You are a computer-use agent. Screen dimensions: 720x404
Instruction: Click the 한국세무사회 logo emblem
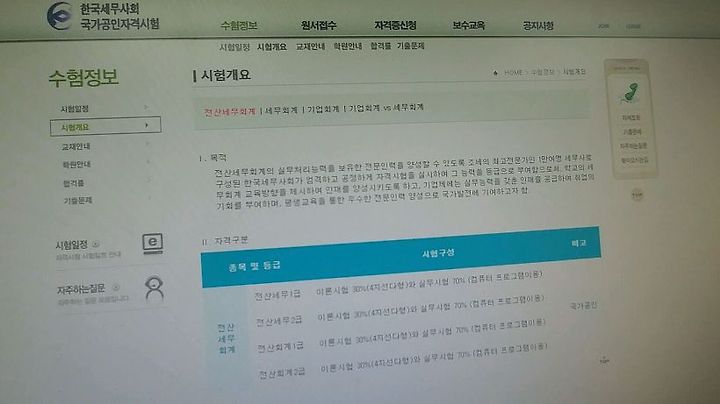[60, 16]
